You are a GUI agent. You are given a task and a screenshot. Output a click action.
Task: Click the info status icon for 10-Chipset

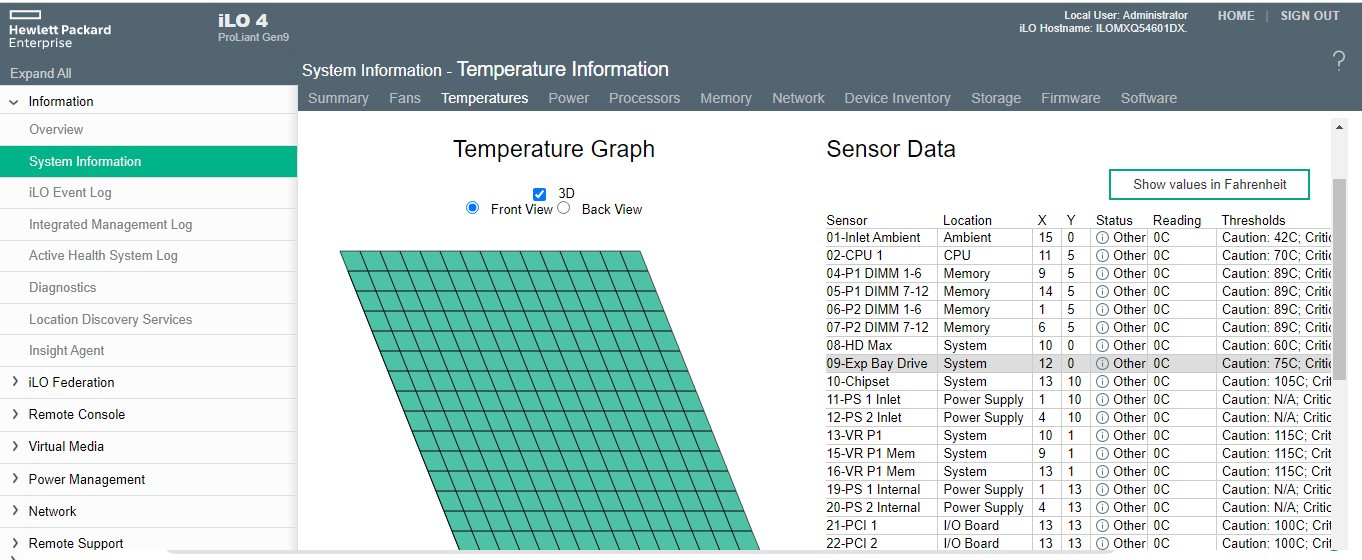pyautogui.click(x=1102, y=382)
